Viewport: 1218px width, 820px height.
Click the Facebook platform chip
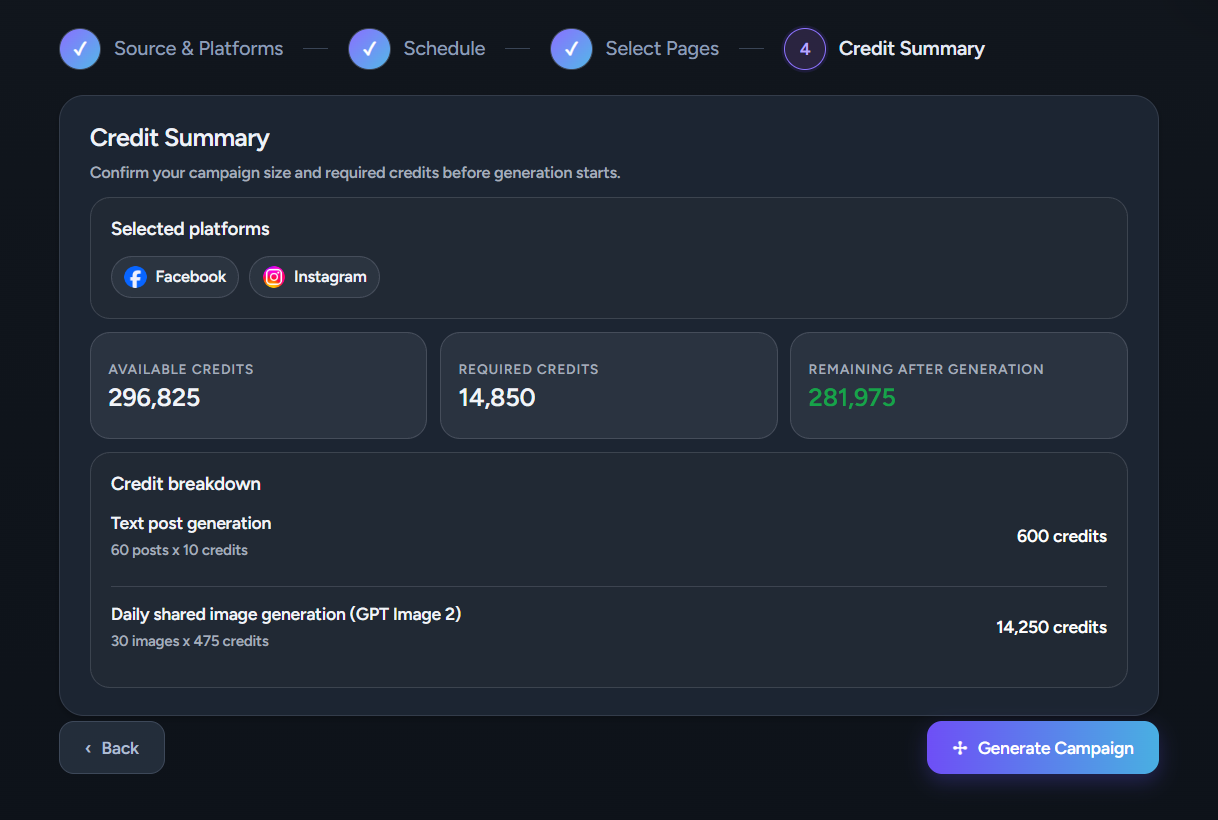click(x=175, y=277)
